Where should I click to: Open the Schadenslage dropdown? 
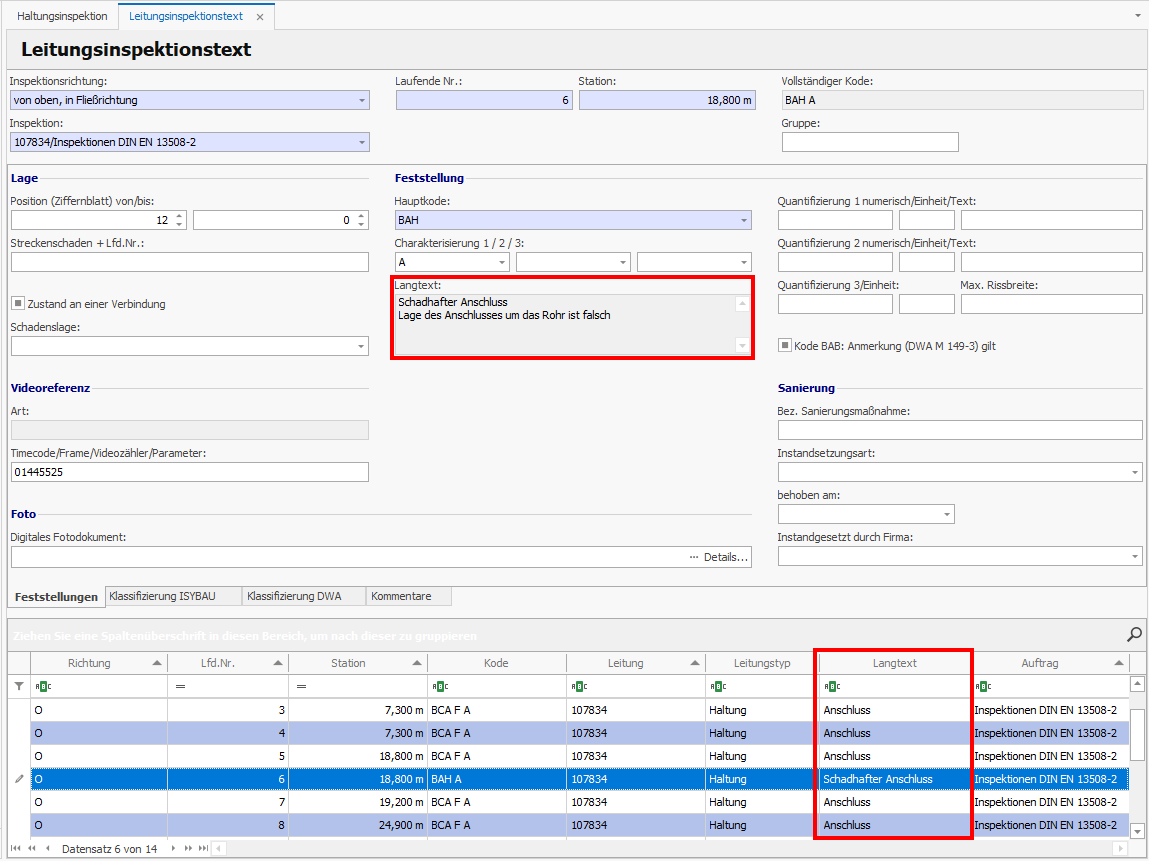pyautogui.click(x=361, y=346)
